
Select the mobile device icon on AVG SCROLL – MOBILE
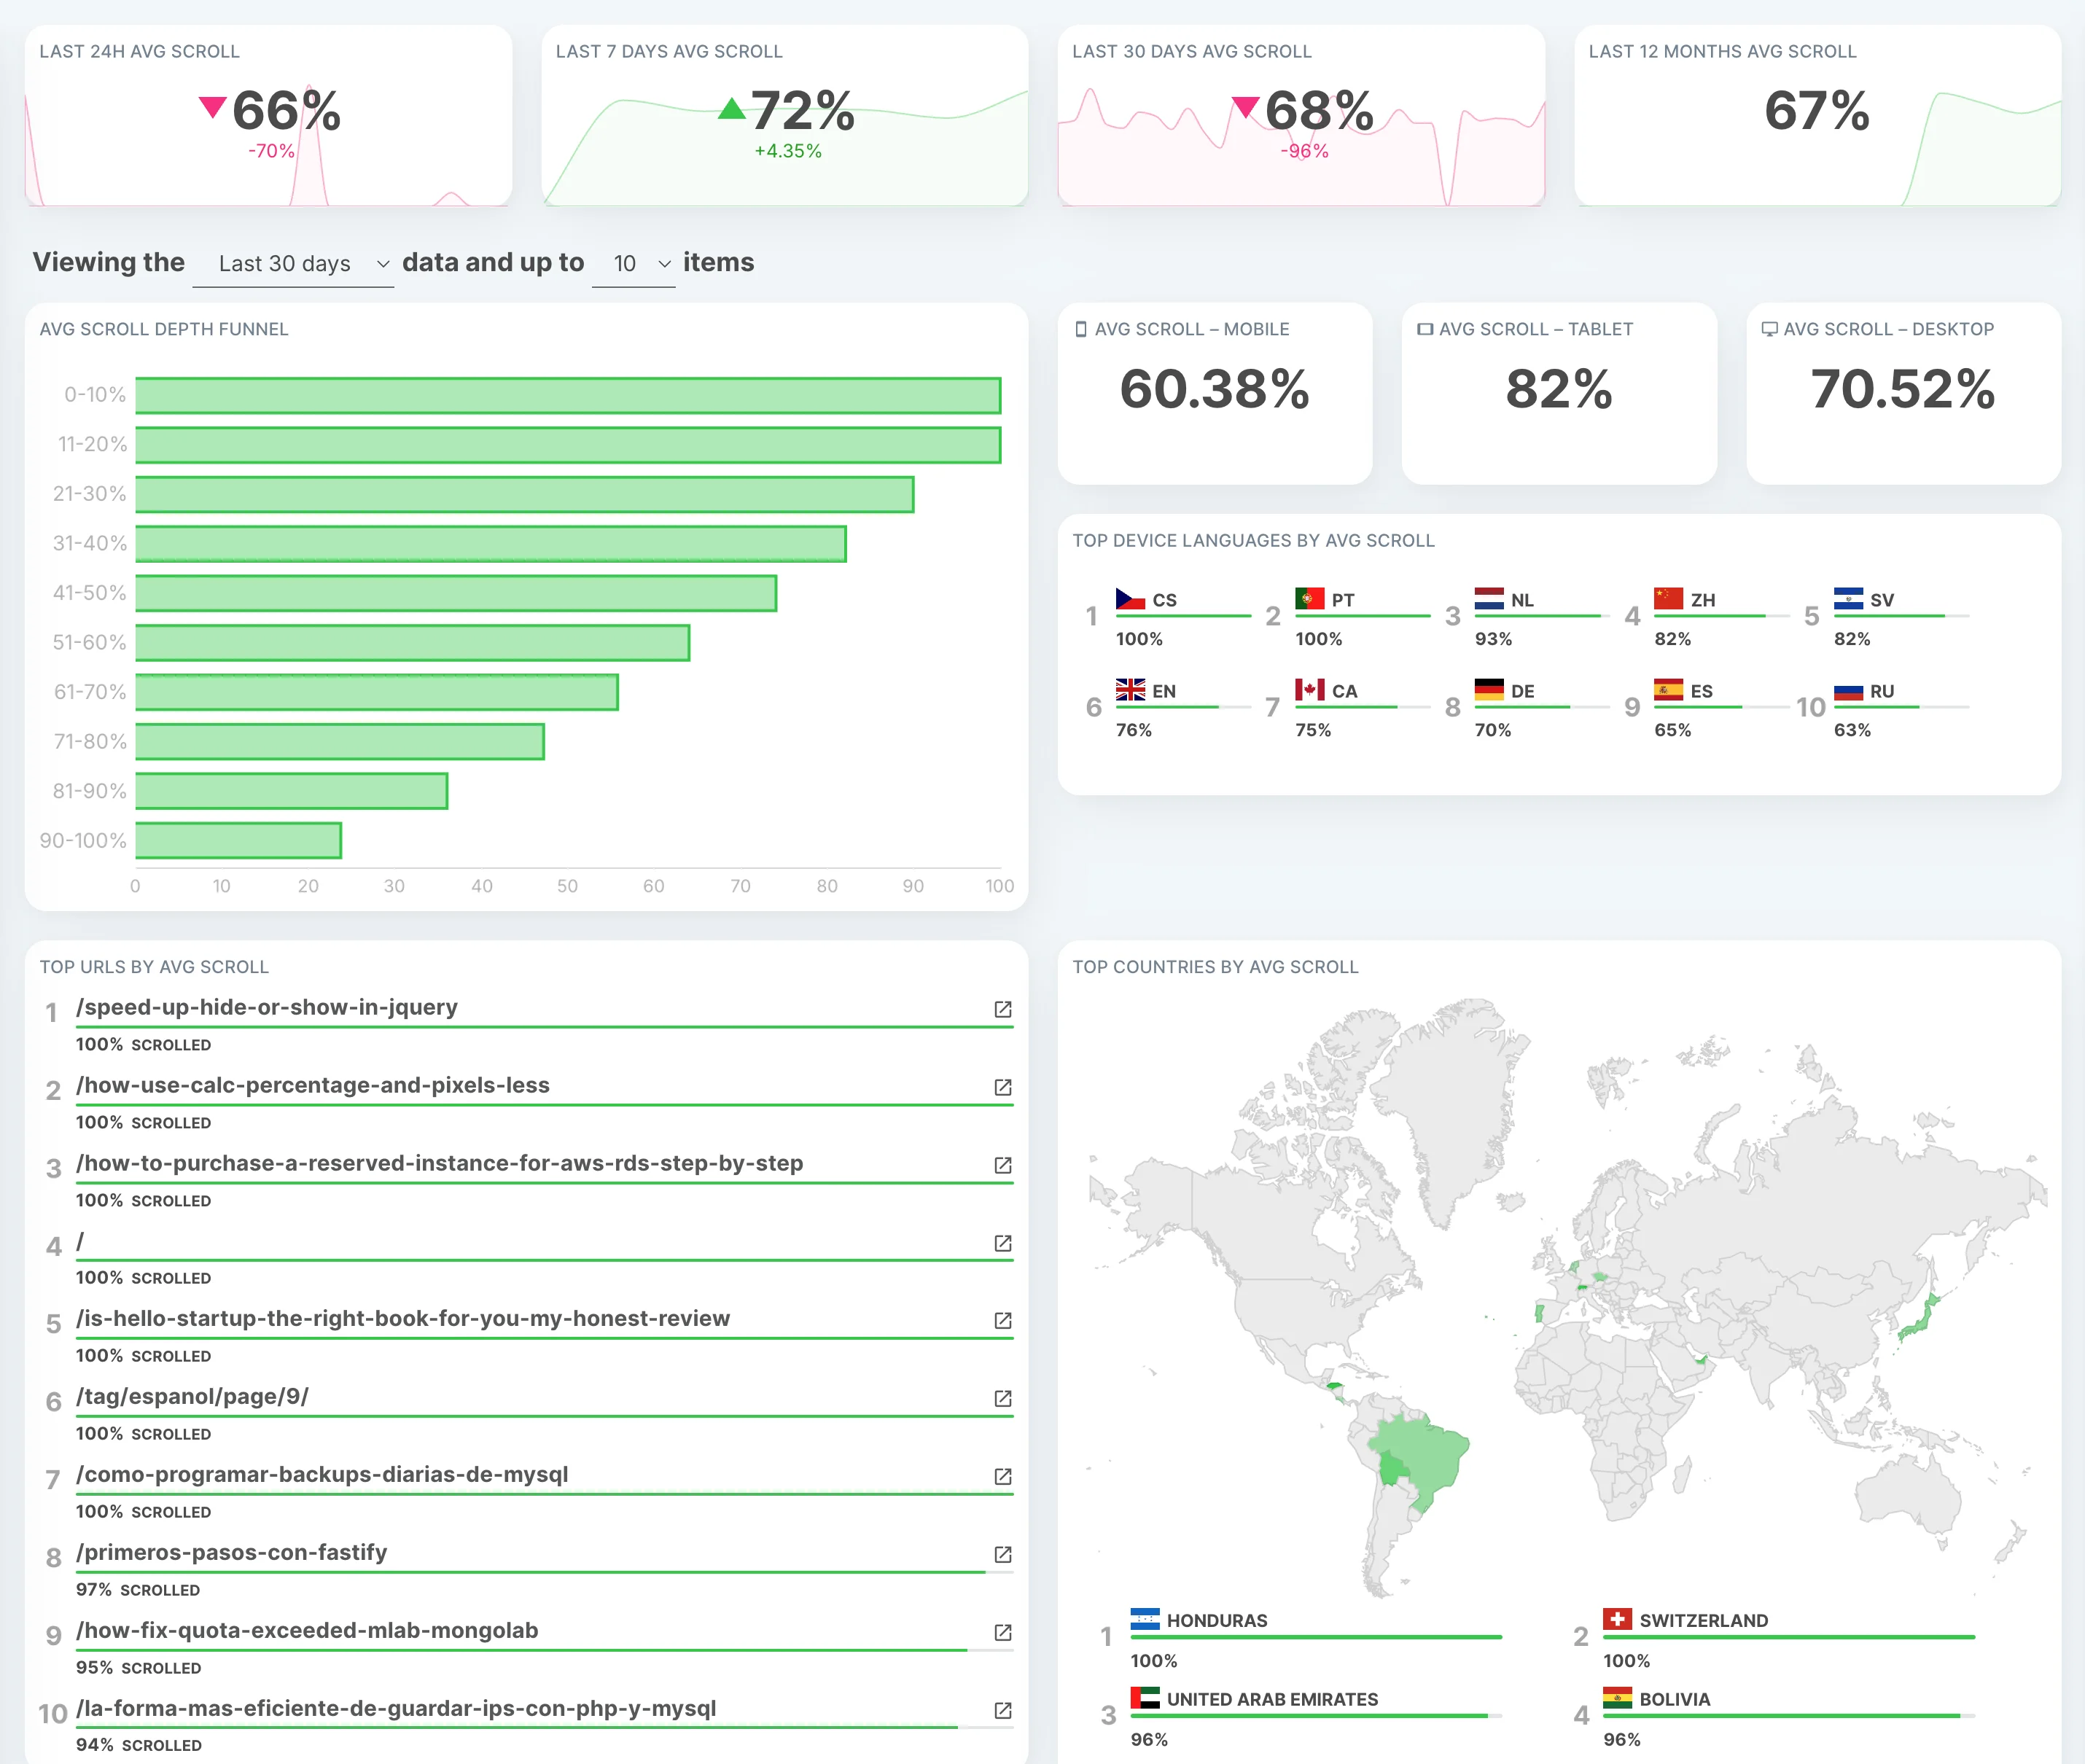pyautogui.click(x=1081, y=328)
